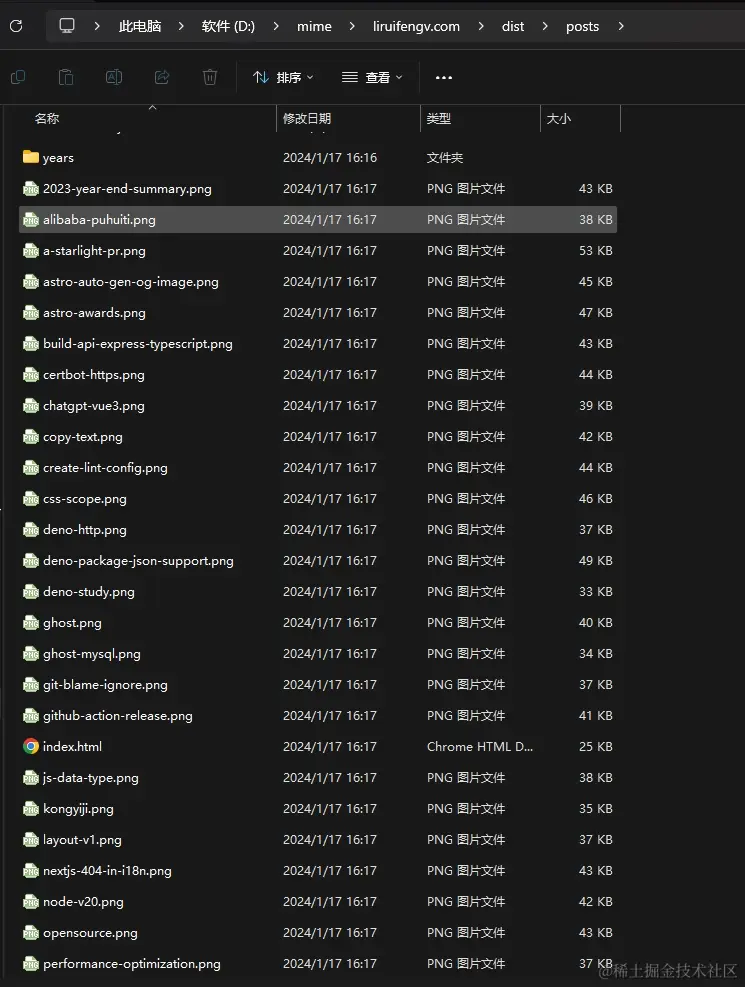Click 53 KB size of a-starlight-pr.png
This screenshot has height=987, width=745.
tap(595, 251)
